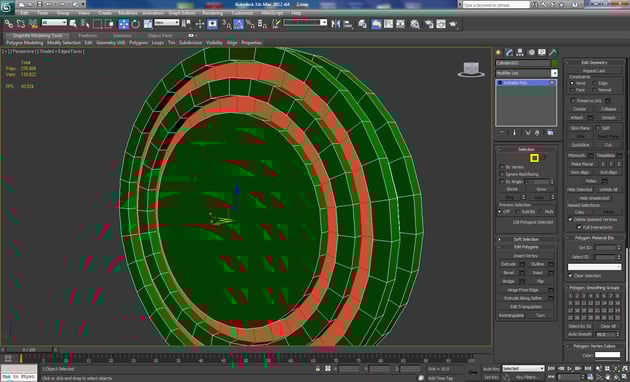Click the Play Animation button
Screen dimensions: 630x382
point(569,368)
